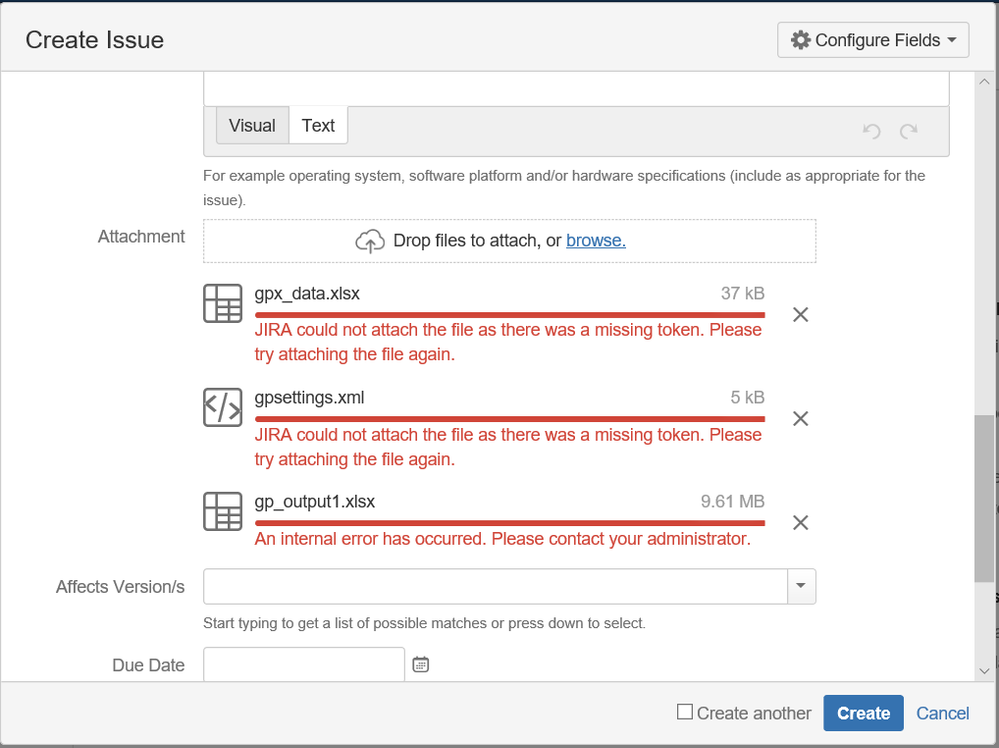Switch to the Text editing tab
Viewport: 999px width, 748px height.
(x=318, y=125)
